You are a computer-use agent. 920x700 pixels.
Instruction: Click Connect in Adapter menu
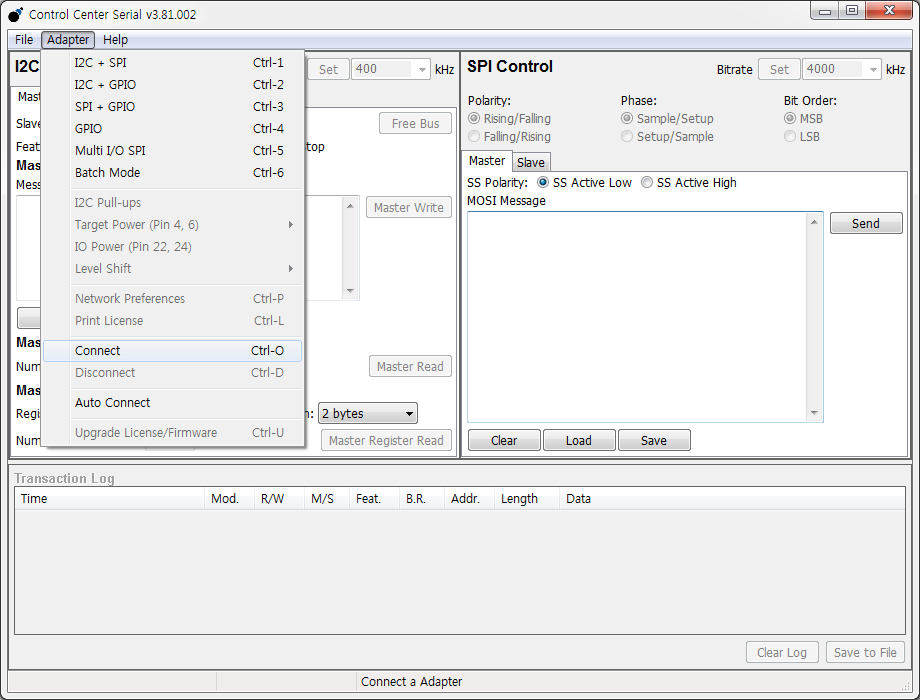(x=172, y=351)
